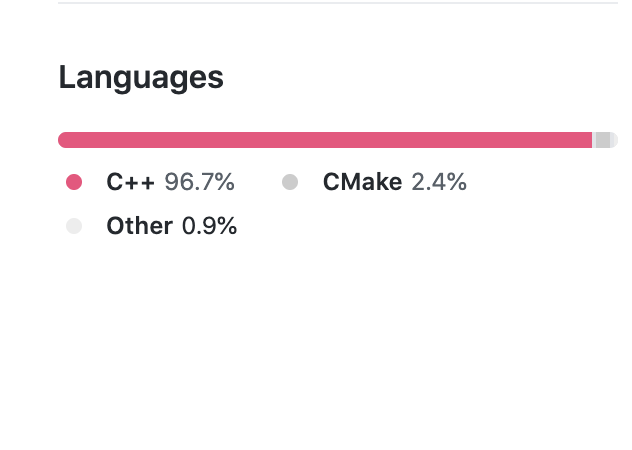Click the pink C++ language dot

[73, 182]
